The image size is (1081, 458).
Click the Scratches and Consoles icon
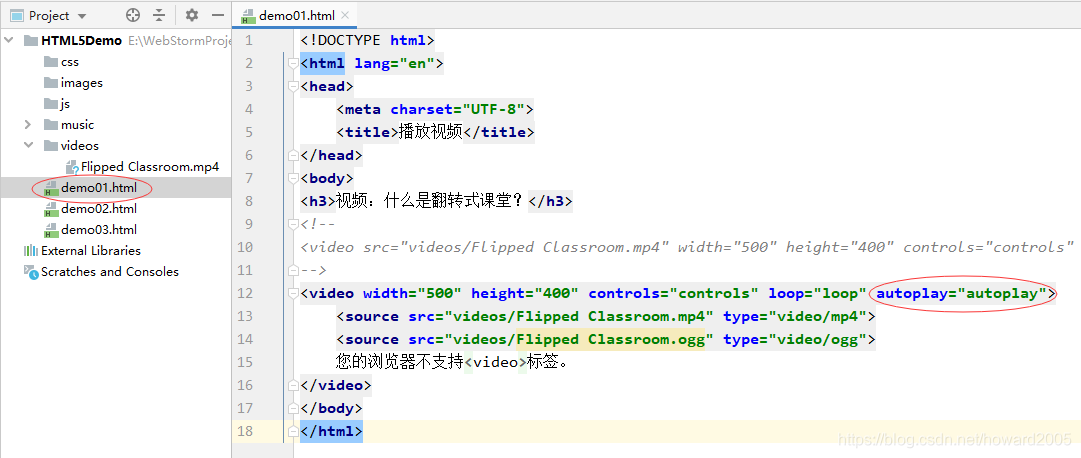(31, 272)
